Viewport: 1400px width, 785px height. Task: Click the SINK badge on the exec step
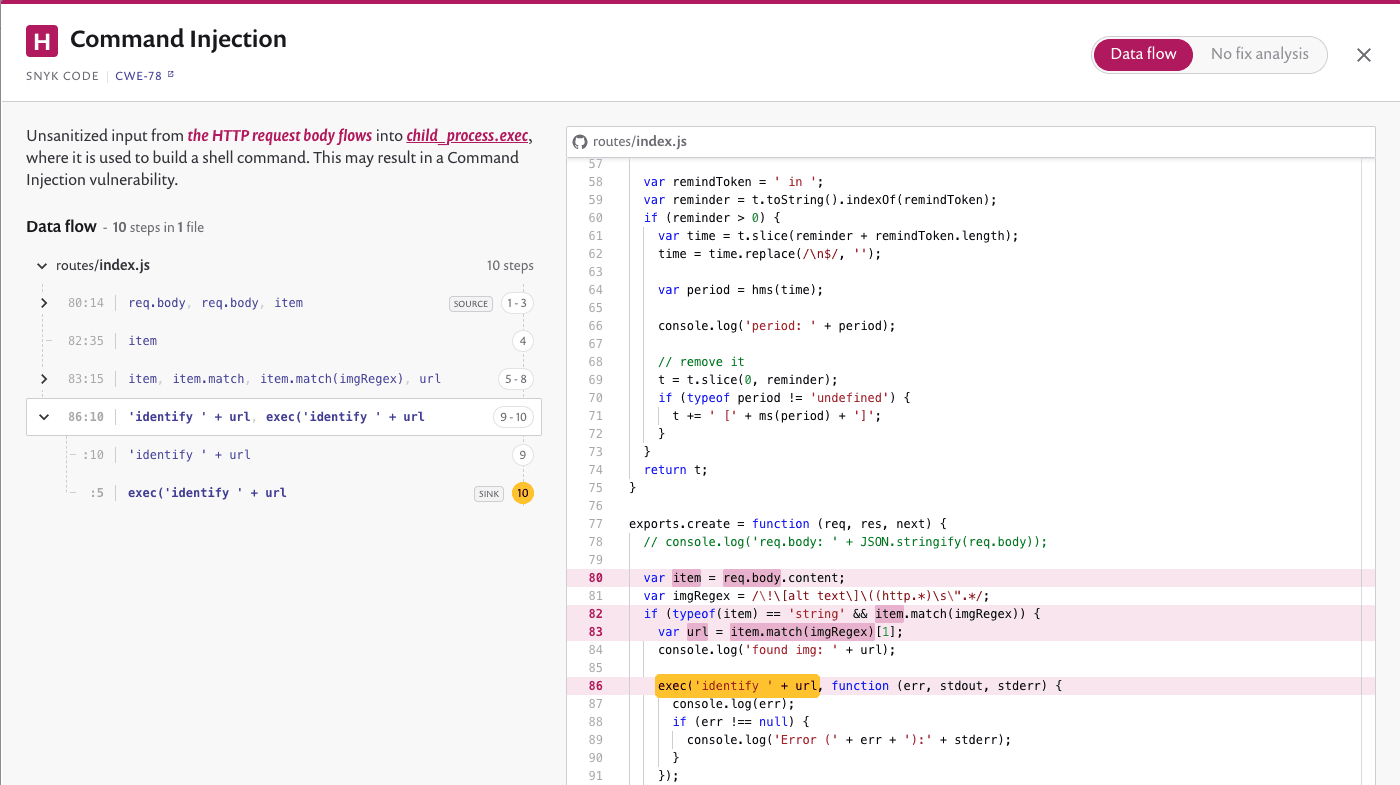488,493
